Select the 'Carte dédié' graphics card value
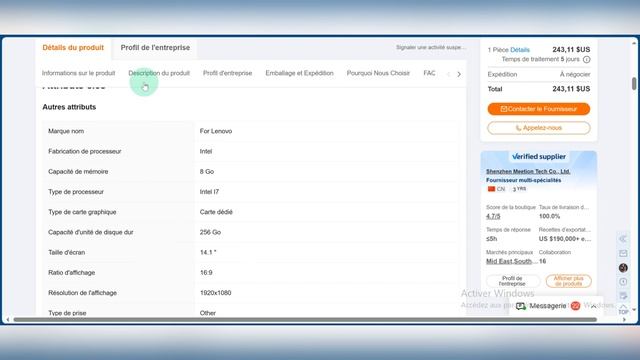This screenshot has width=640, height=360. [x=216, y=212]
